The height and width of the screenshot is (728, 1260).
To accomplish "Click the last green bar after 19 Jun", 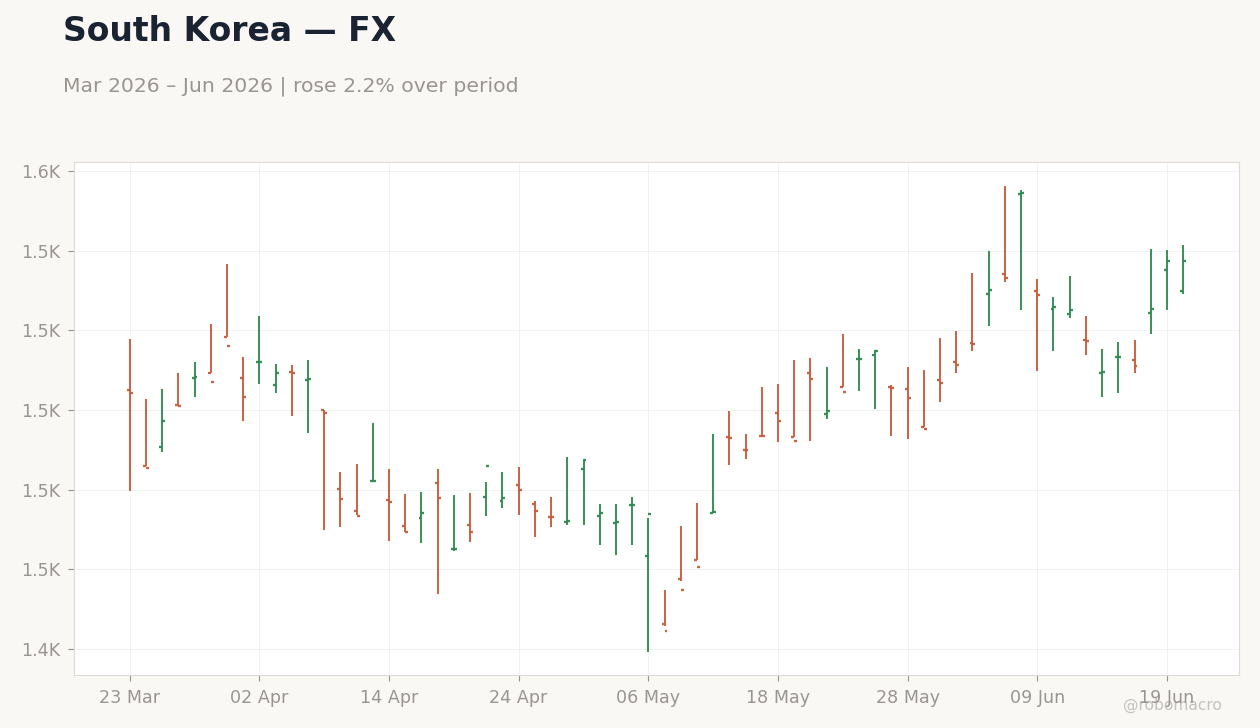I will (1183, 270).
